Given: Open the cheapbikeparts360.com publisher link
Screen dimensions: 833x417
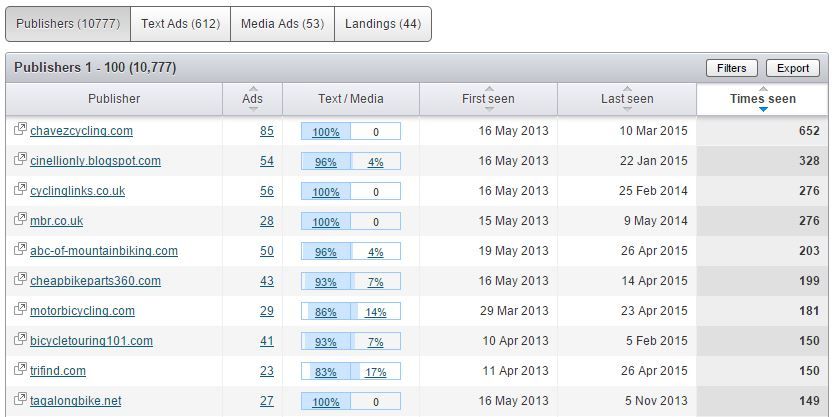Looking at the screenshot, I should click(x=95, y=281).
